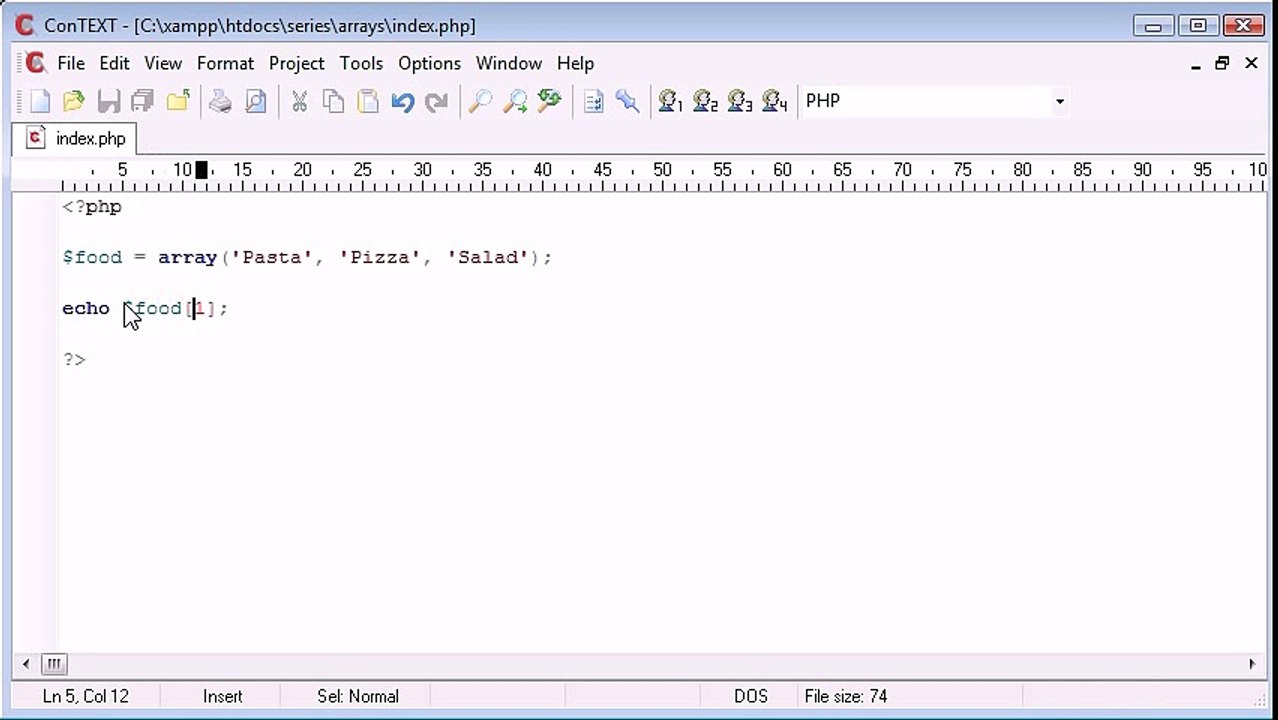Click the Copy icon in the toolbar
1278x720 pixels.
click(x=333, y=101)
